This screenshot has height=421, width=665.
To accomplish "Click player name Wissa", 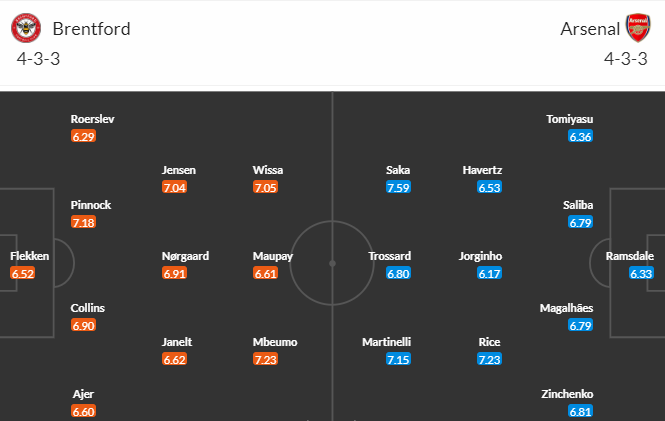I will 268,170.
